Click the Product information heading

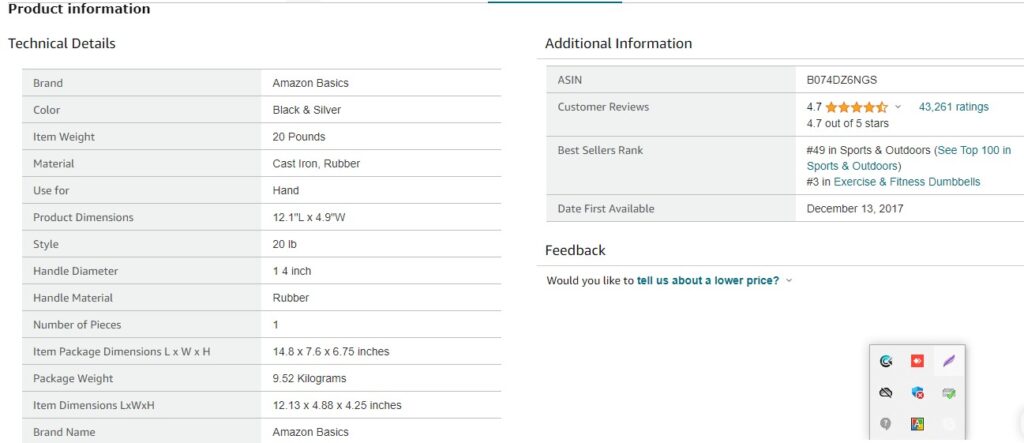tap(79, 9)
